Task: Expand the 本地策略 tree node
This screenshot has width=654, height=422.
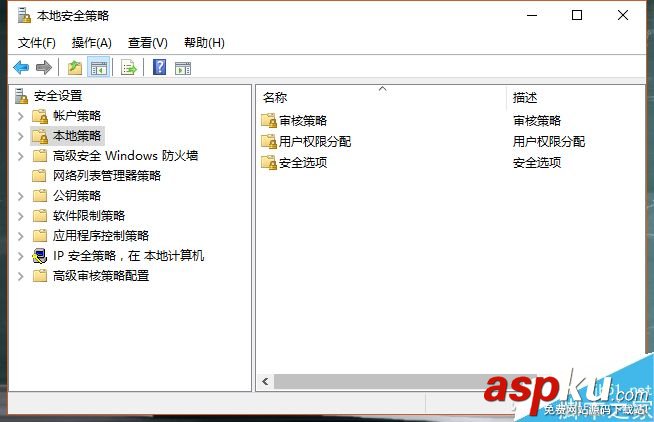Action: 20,136
